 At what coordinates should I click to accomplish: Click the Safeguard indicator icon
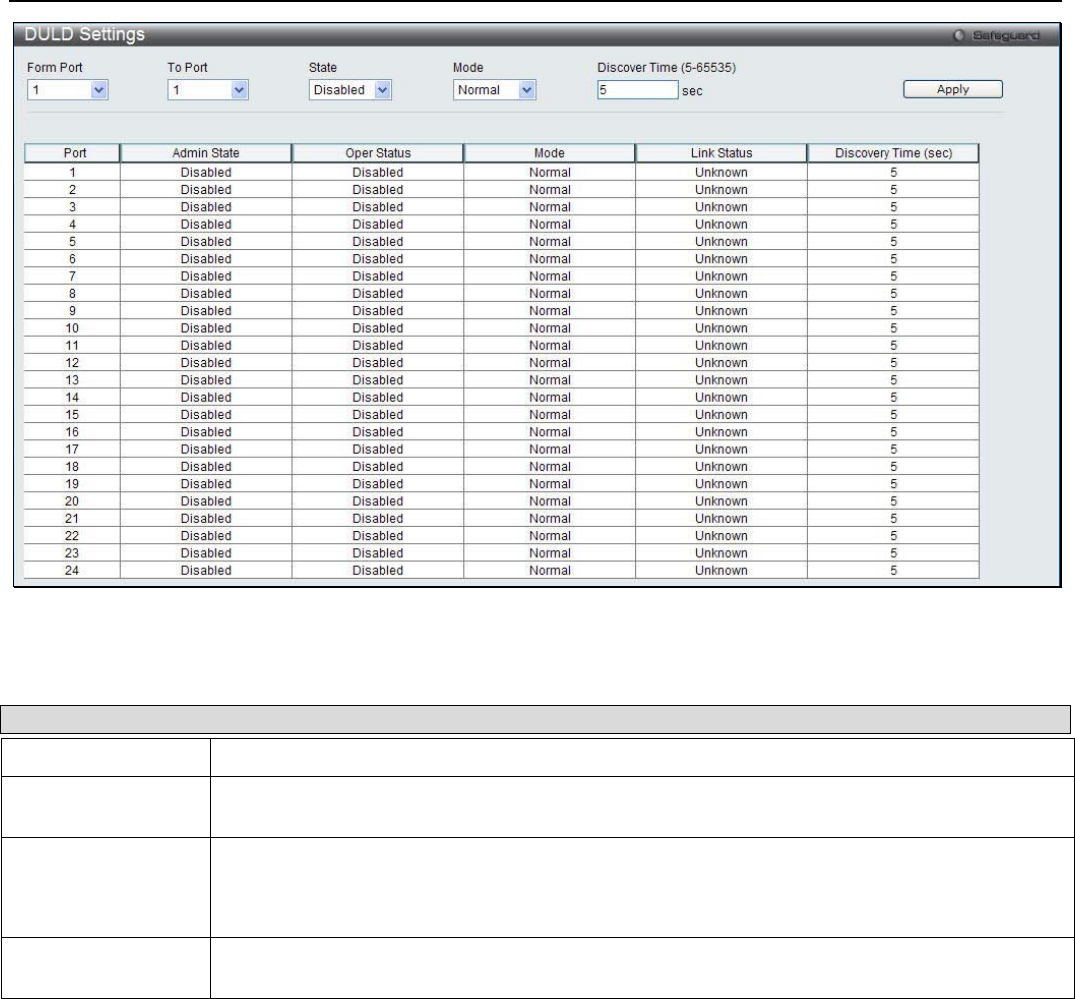pyautogui.click(x=959, y=35)
